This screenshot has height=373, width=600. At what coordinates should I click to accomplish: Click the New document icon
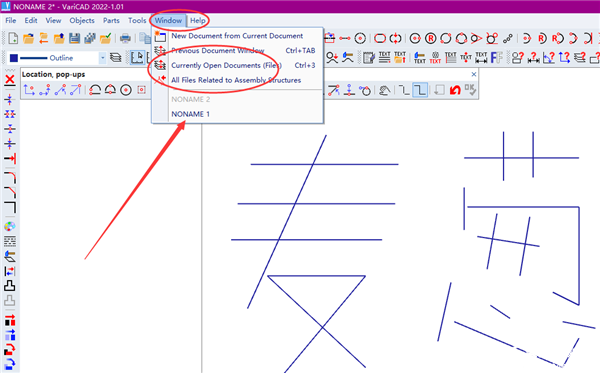point(13,38)
